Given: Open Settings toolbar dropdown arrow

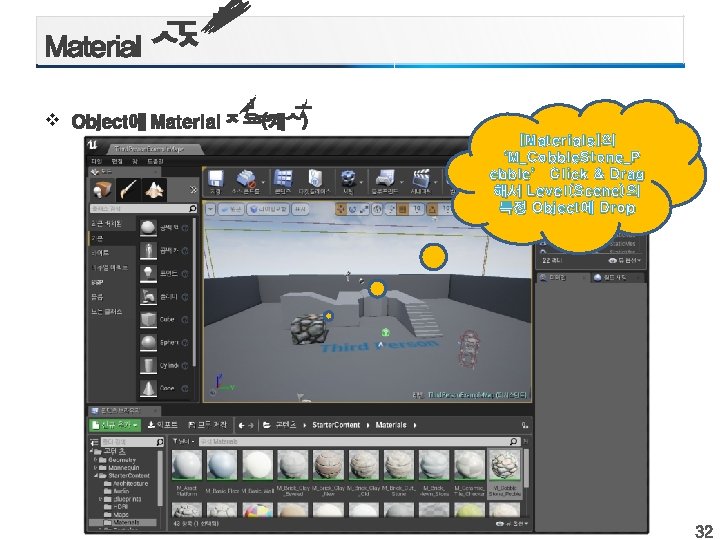Looking at the screenshot, I should click(x=361, y=183).
